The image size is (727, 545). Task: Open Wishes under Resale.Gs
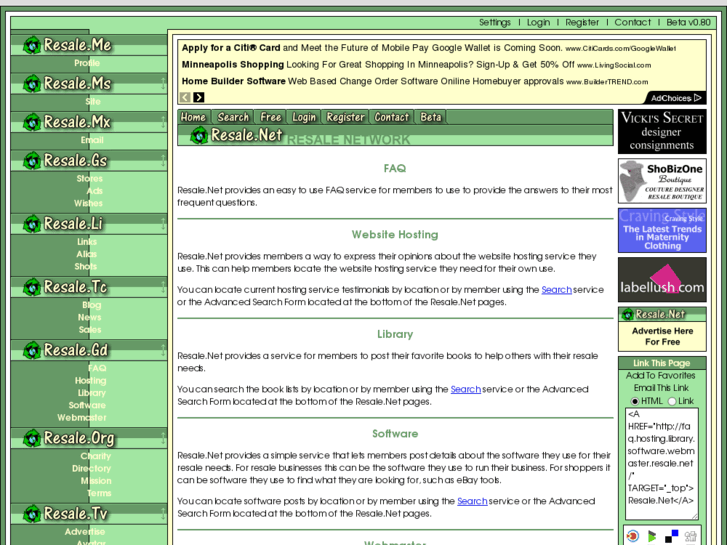point(88,203)
